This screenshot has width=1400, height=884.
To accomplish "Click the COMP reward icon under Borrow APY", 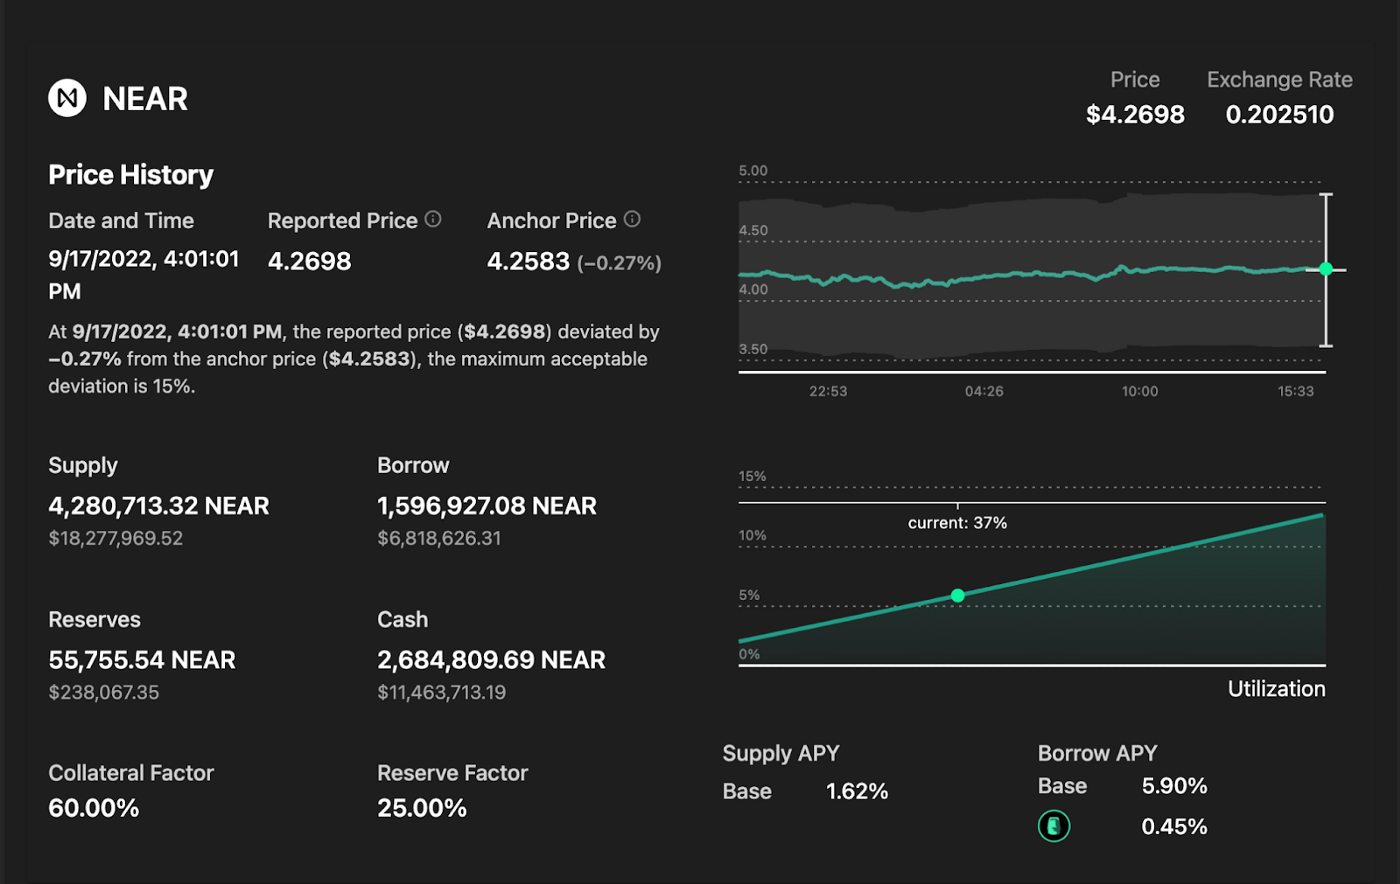I will point(1053,826).
